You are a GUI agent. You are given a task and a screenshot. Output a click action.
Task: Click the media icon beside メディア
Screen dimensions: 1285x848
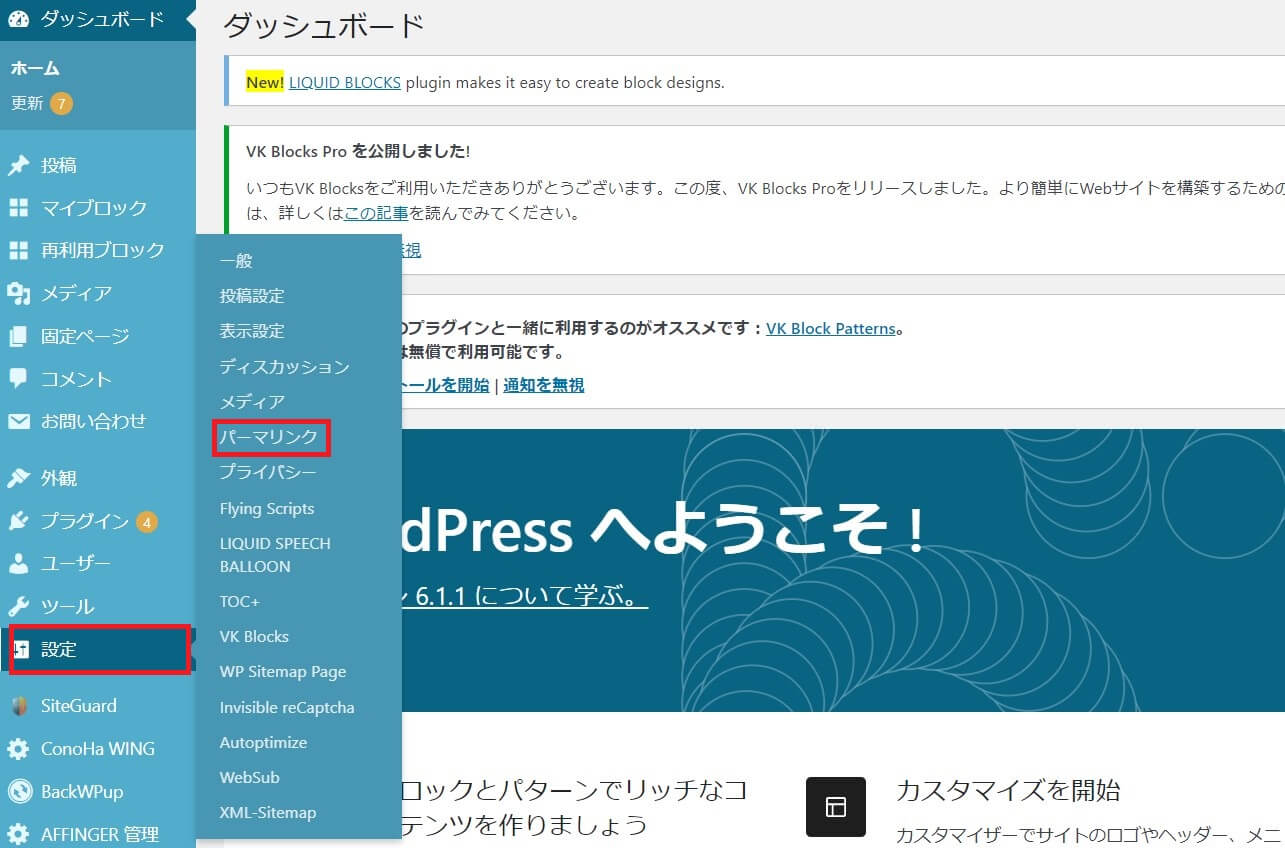(x=18, y=293)
